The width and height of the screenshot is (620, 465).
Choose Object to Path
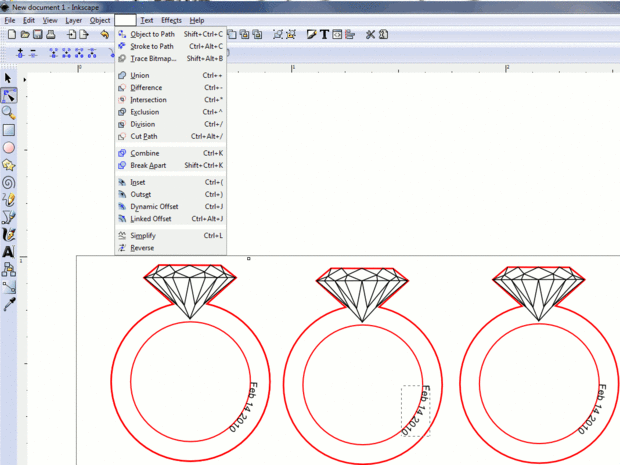(170, 34)
